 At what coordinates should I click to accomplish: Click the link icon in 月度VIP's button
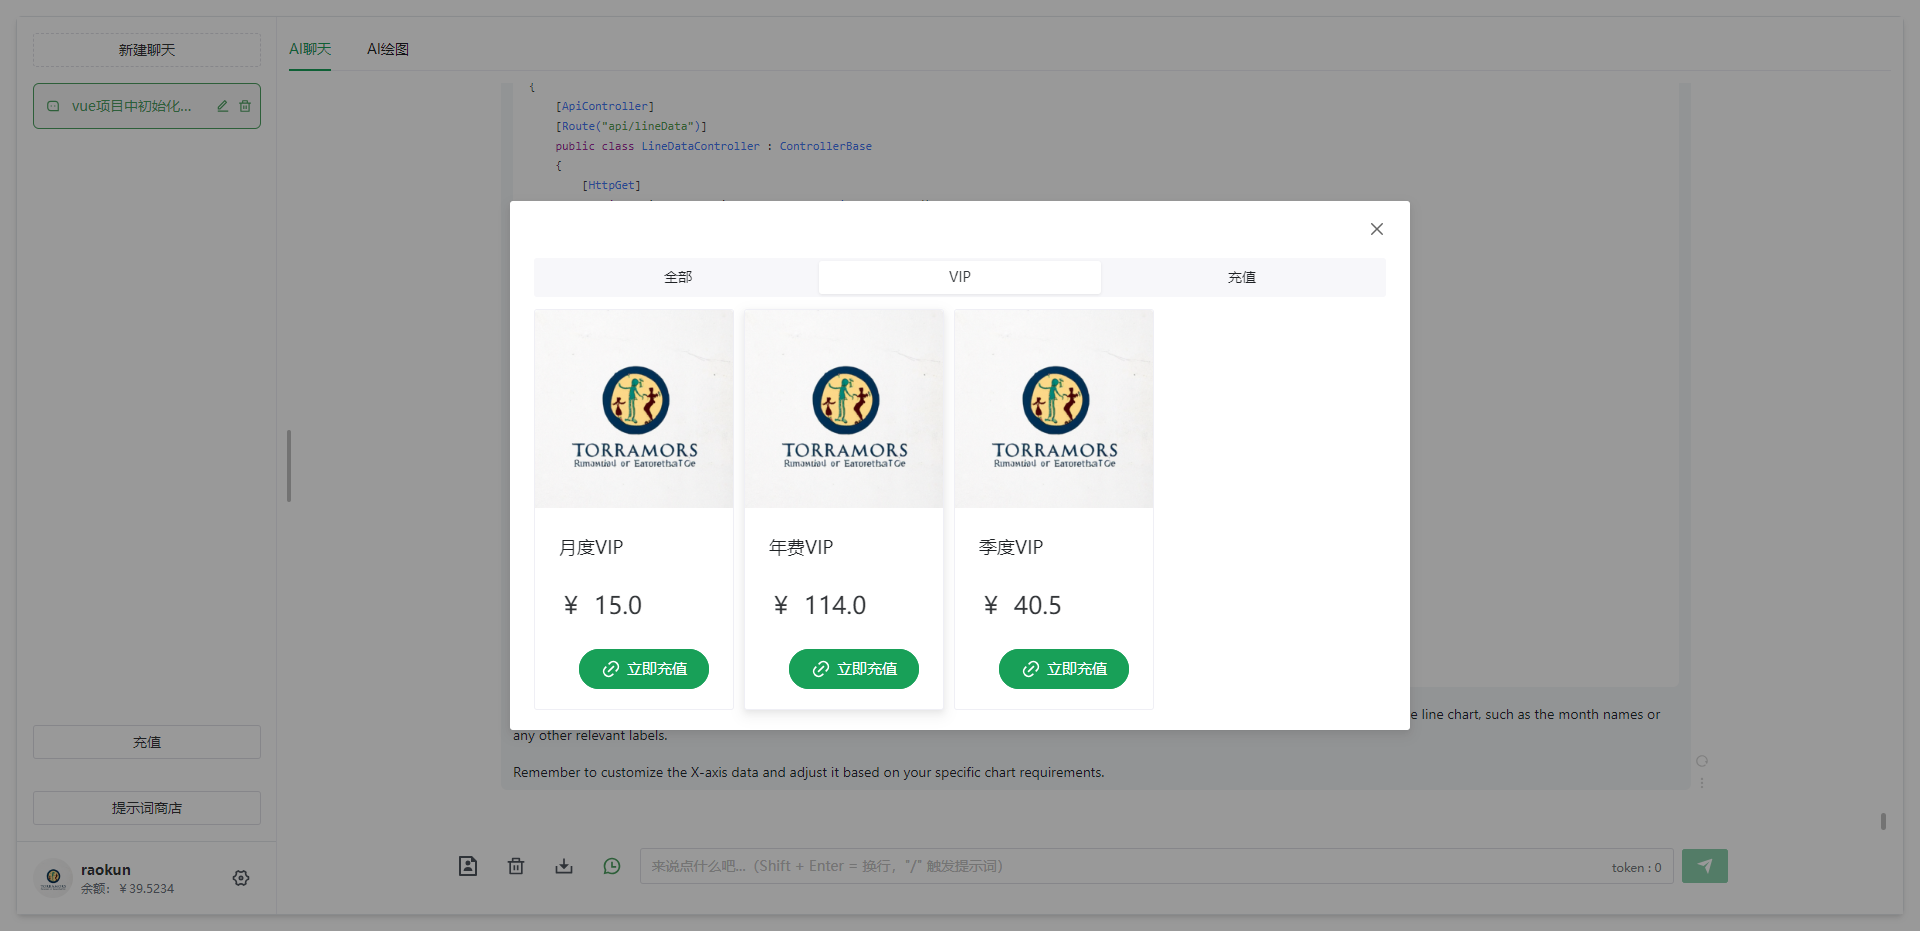pos(611,669)
